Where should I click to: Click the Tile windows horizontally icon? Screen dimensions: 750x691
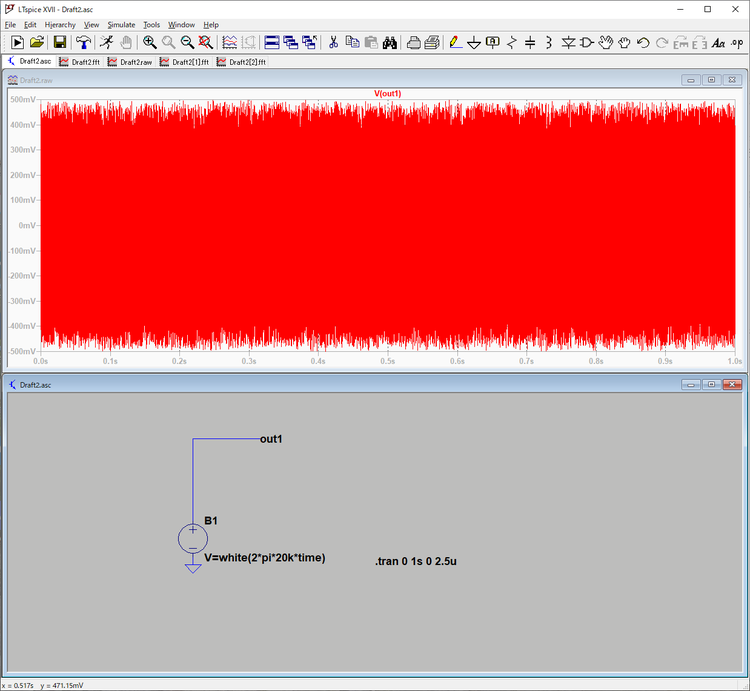point(272,42)
